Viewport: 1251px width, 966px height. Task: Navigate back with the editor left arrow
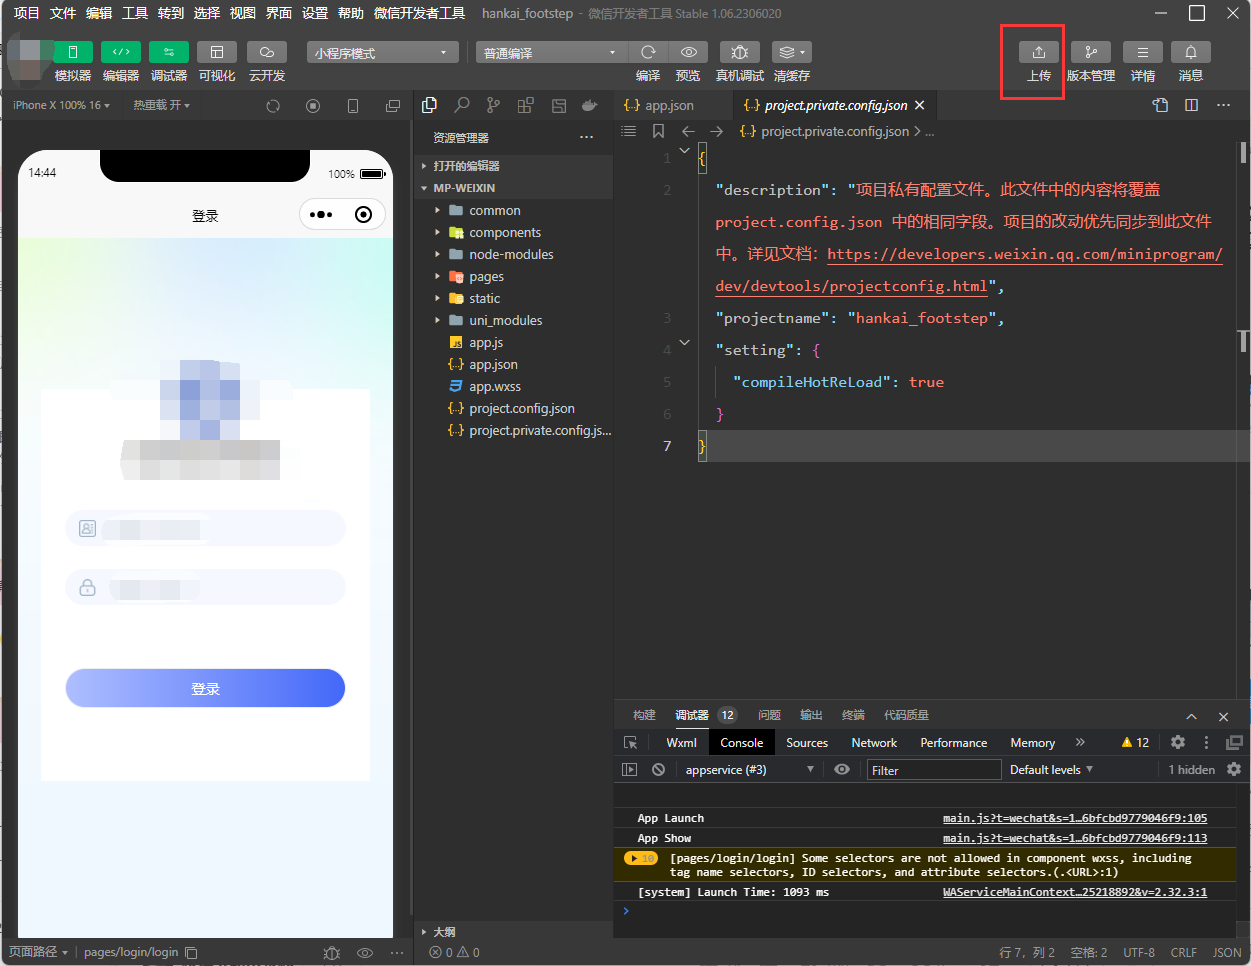tap(688, 131)
